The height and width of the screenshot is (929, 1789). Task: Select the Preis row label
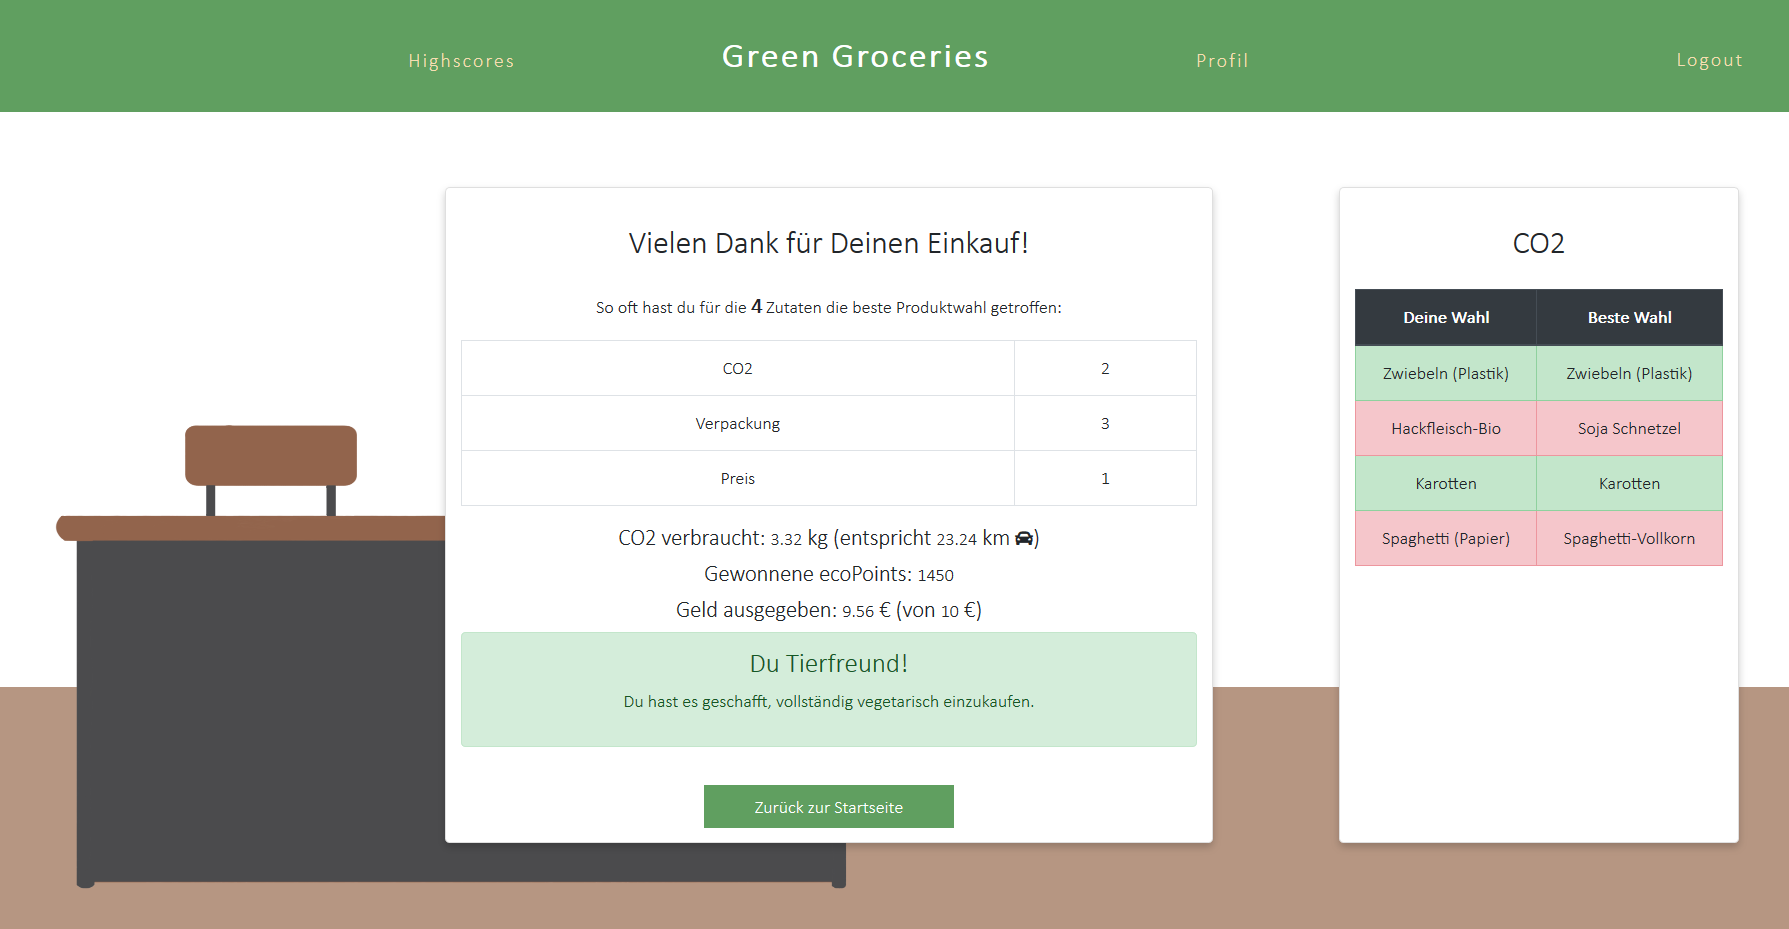[x=738, y=478]
